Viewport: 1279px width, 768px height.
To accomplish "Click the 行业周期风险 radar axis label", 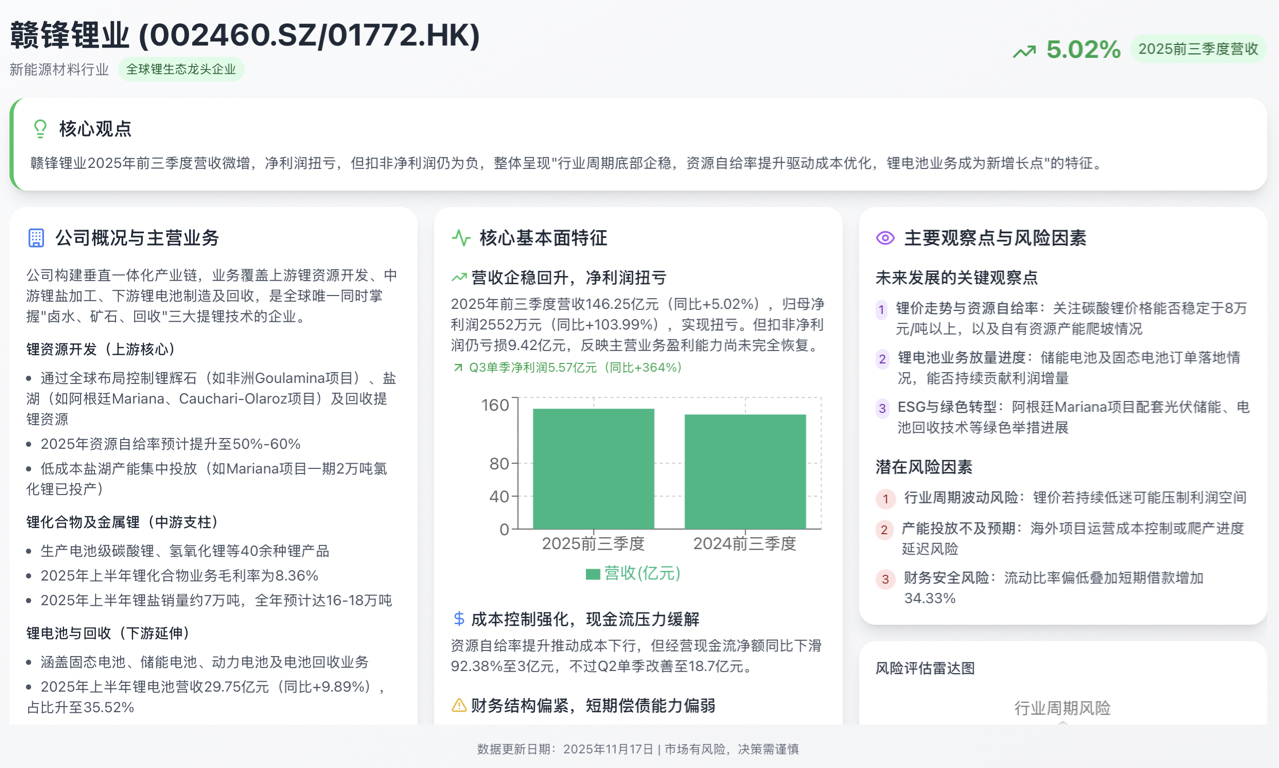I will [1062, 708].
